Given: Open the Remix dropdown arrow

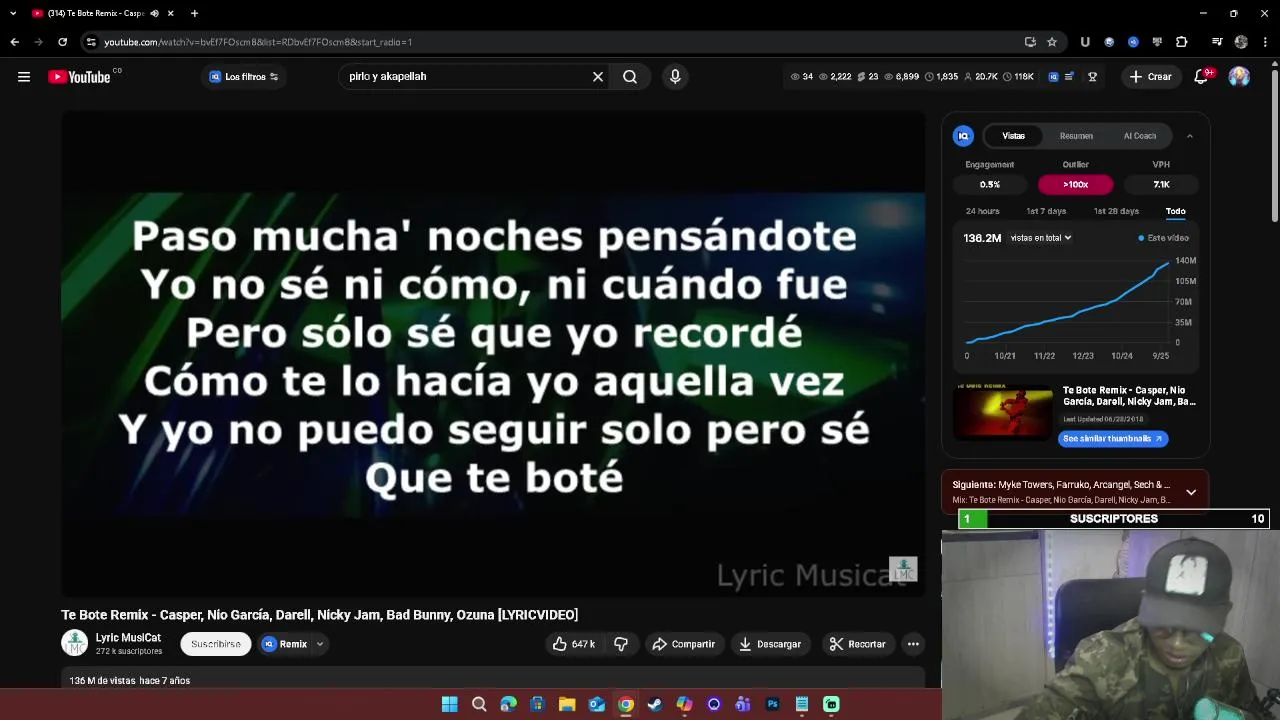Looking at the screenshot, I should click(x=320, y=644).
